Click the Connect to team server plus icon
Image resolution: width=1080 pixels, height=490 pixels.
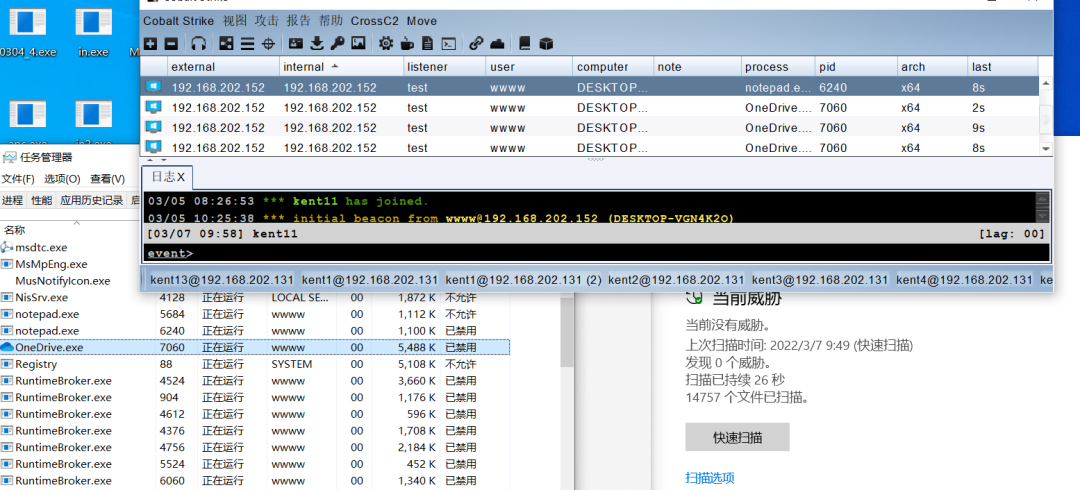point(150,44)
